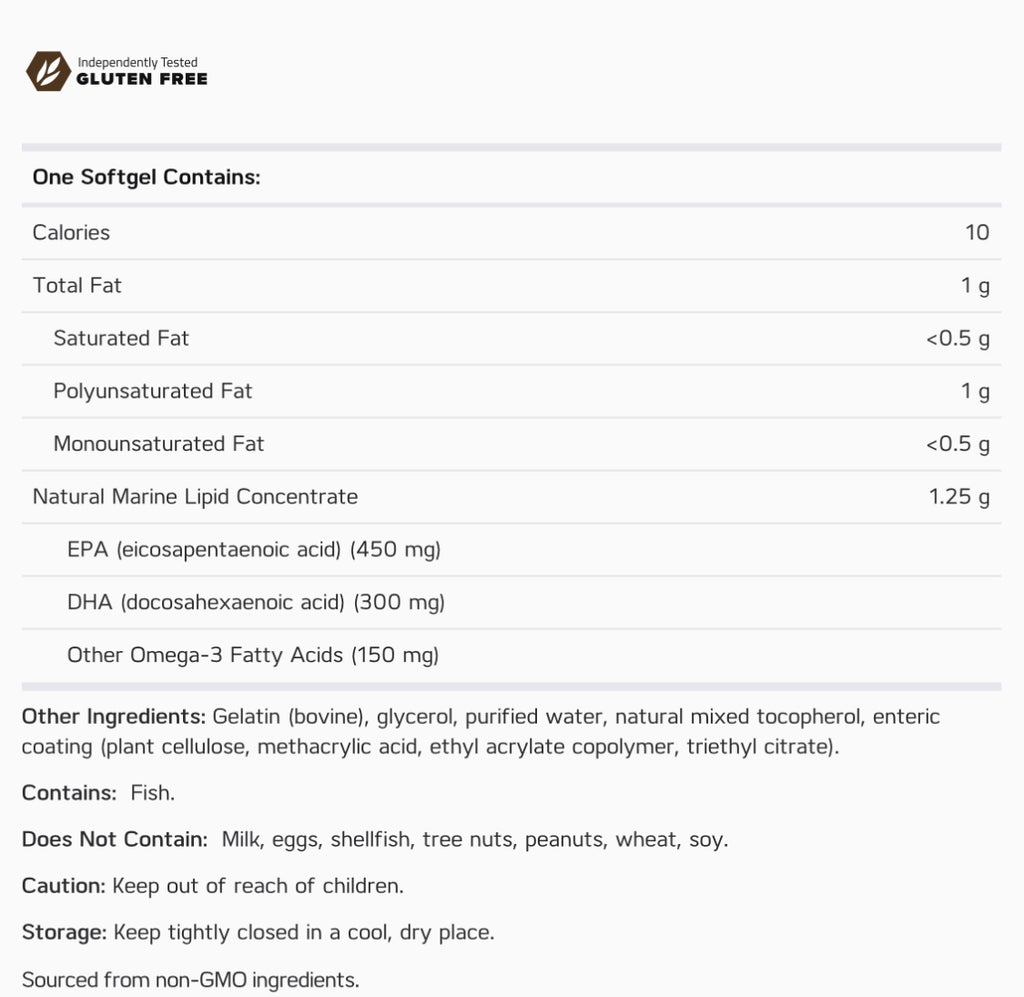The width and height of the screenshot is (1024, 997).
Task: Select the Monounsaturated Fat row label
Action: point(159,444)
